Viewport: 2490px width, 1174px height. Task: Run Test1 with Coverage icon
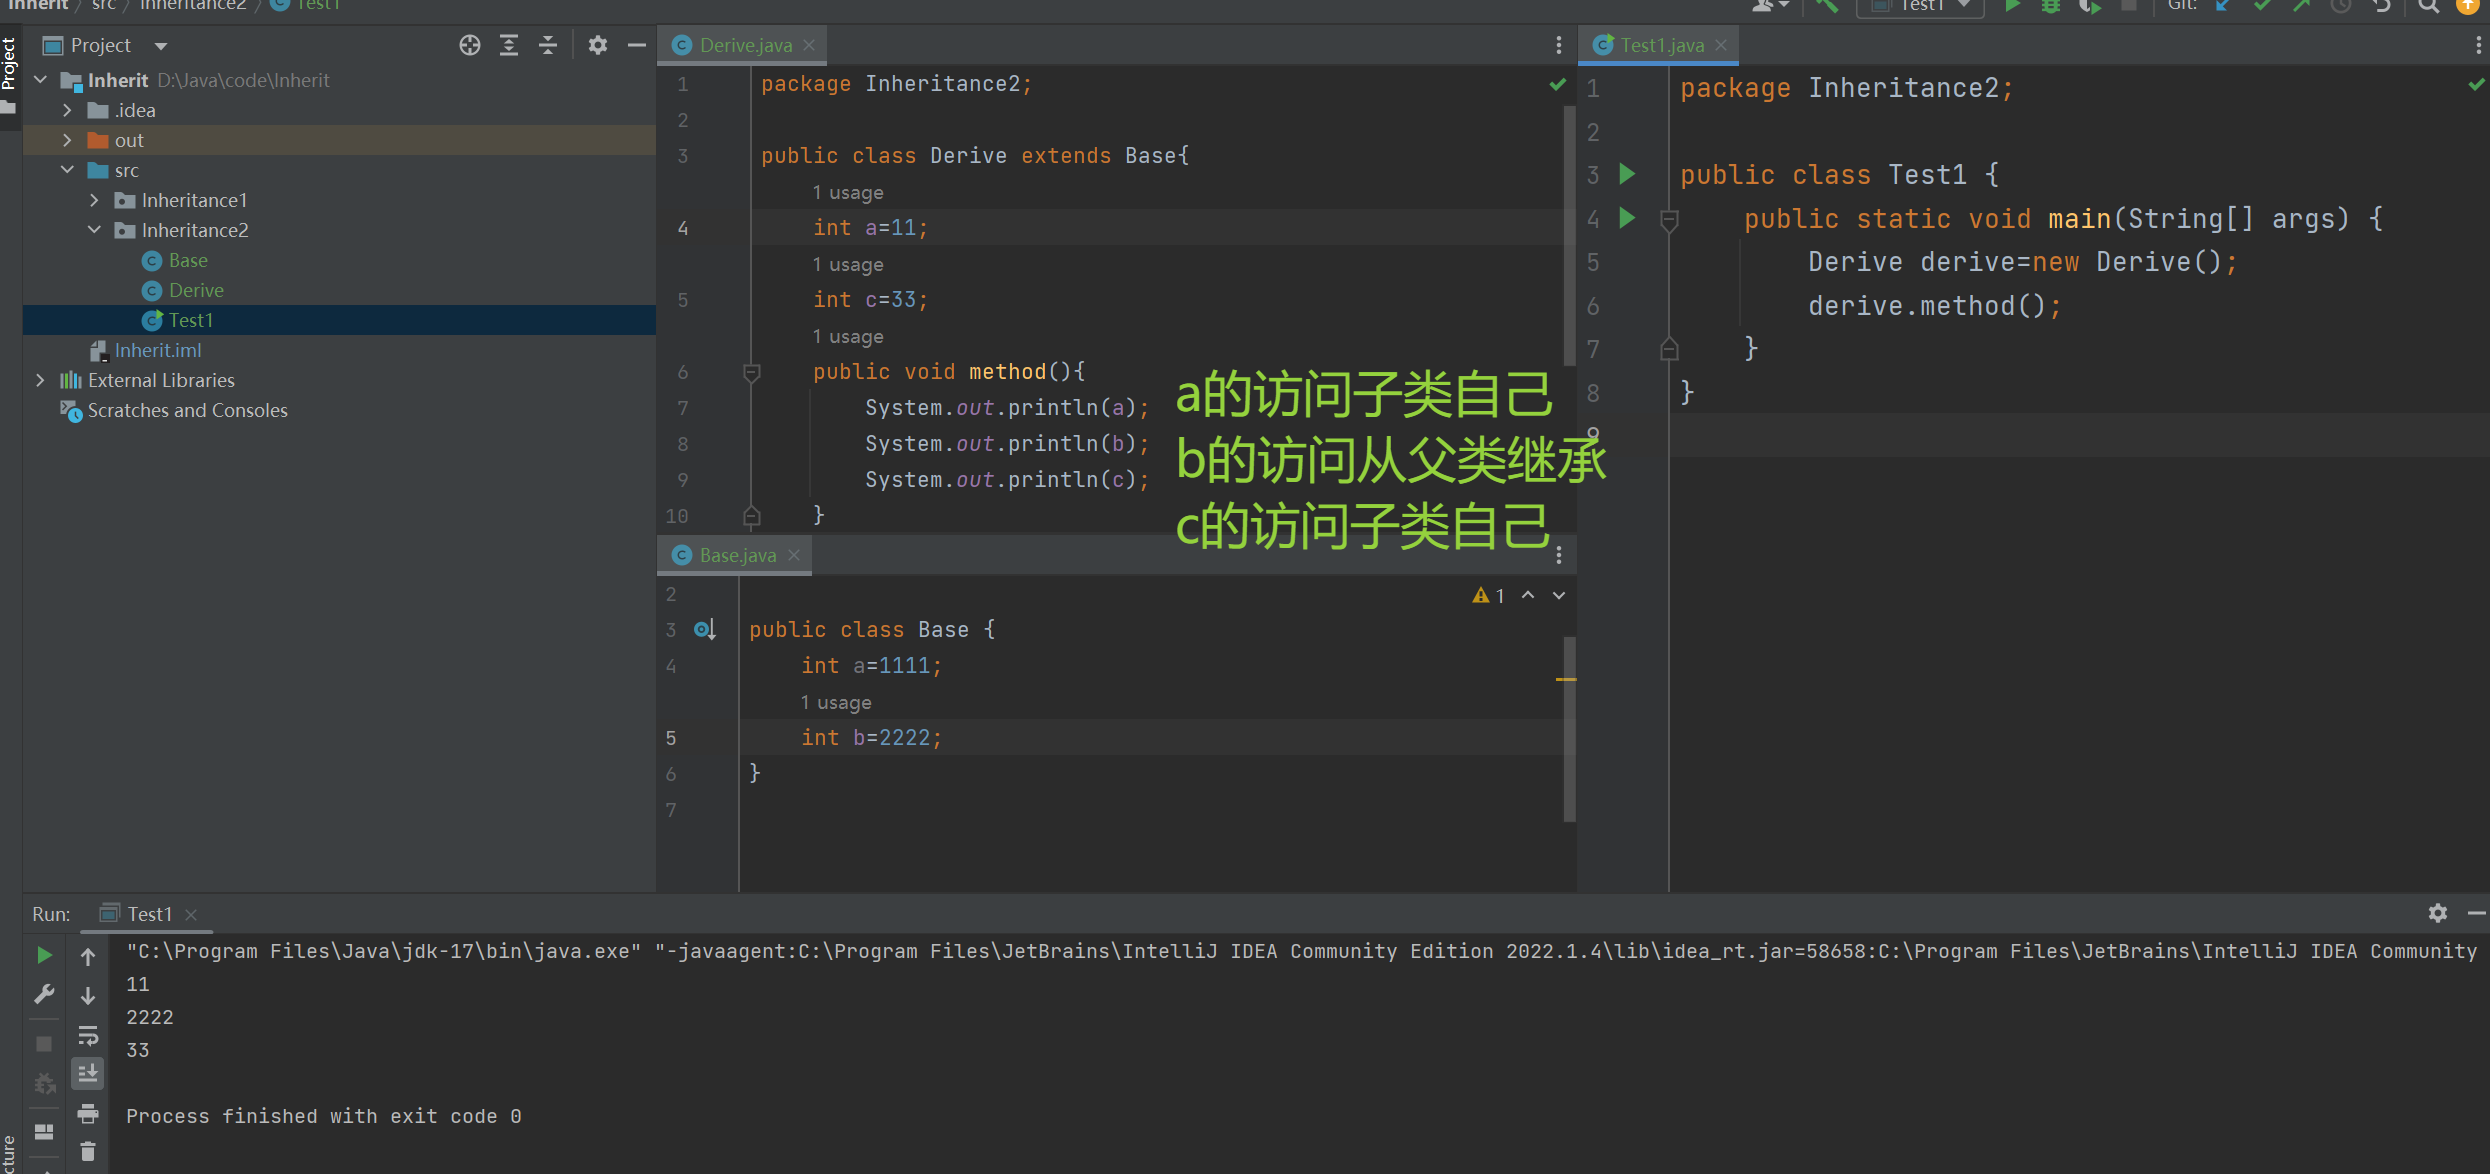[2089, 7]
